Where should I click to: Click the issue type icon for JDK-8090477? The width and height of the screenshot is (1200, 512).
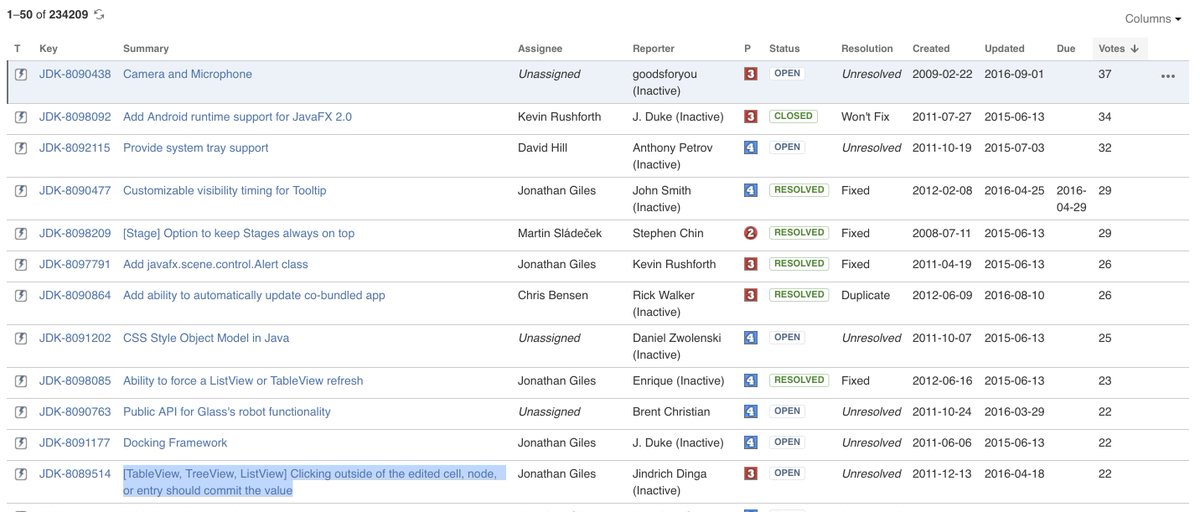coord(21,191)
